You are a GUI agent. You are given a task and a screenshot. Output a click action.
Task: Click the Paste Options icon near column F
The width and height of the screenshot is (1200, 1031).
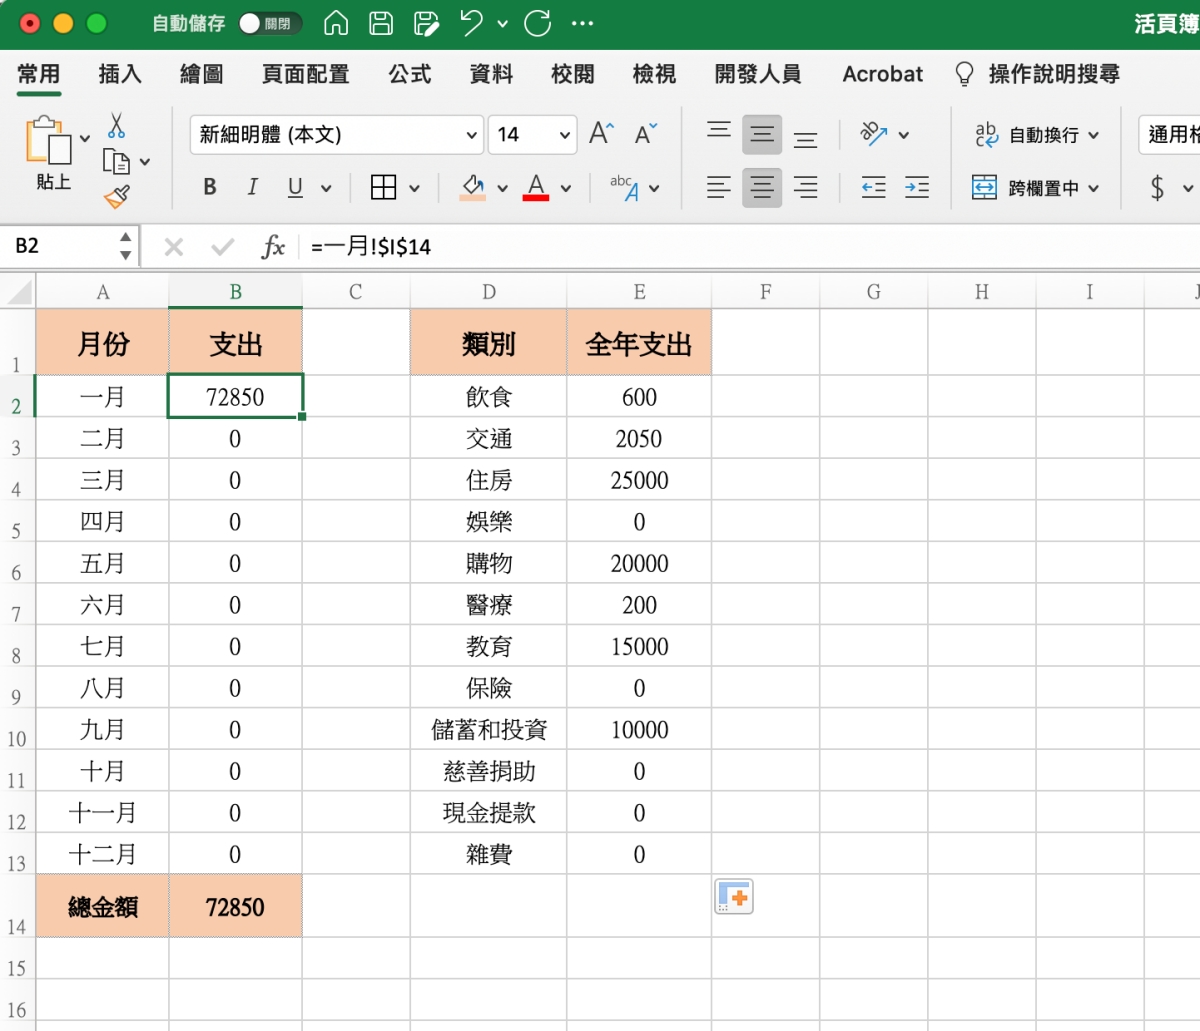(x=733, y=897)
